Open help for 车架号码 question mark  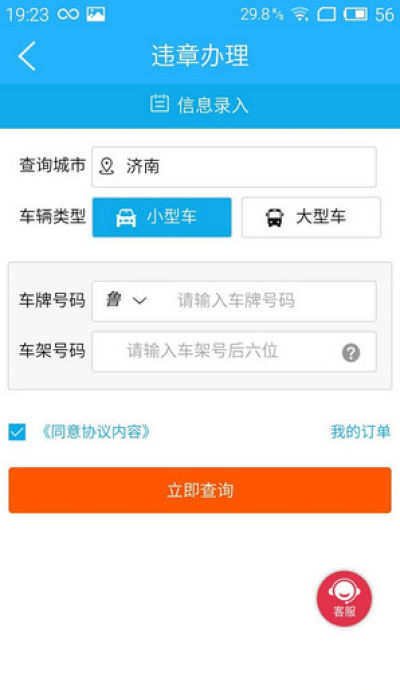pos(351,352)
